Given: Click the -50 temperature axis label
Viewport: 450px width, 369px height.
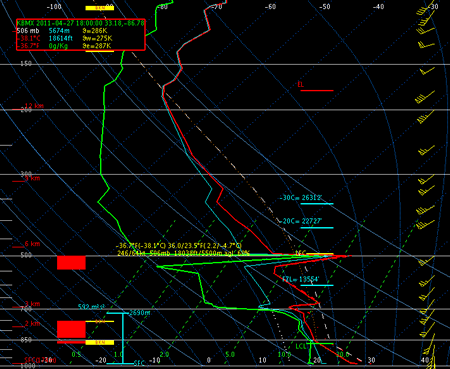Looking at the screenshot, I should [x=324, y=7].
